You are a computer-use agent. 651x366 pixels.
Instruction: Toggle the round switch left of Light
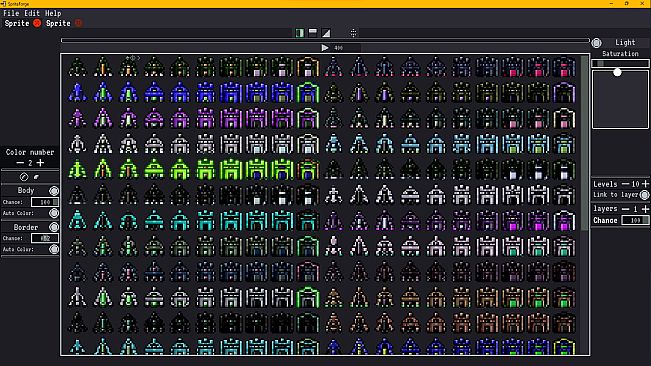pos(597,43)
